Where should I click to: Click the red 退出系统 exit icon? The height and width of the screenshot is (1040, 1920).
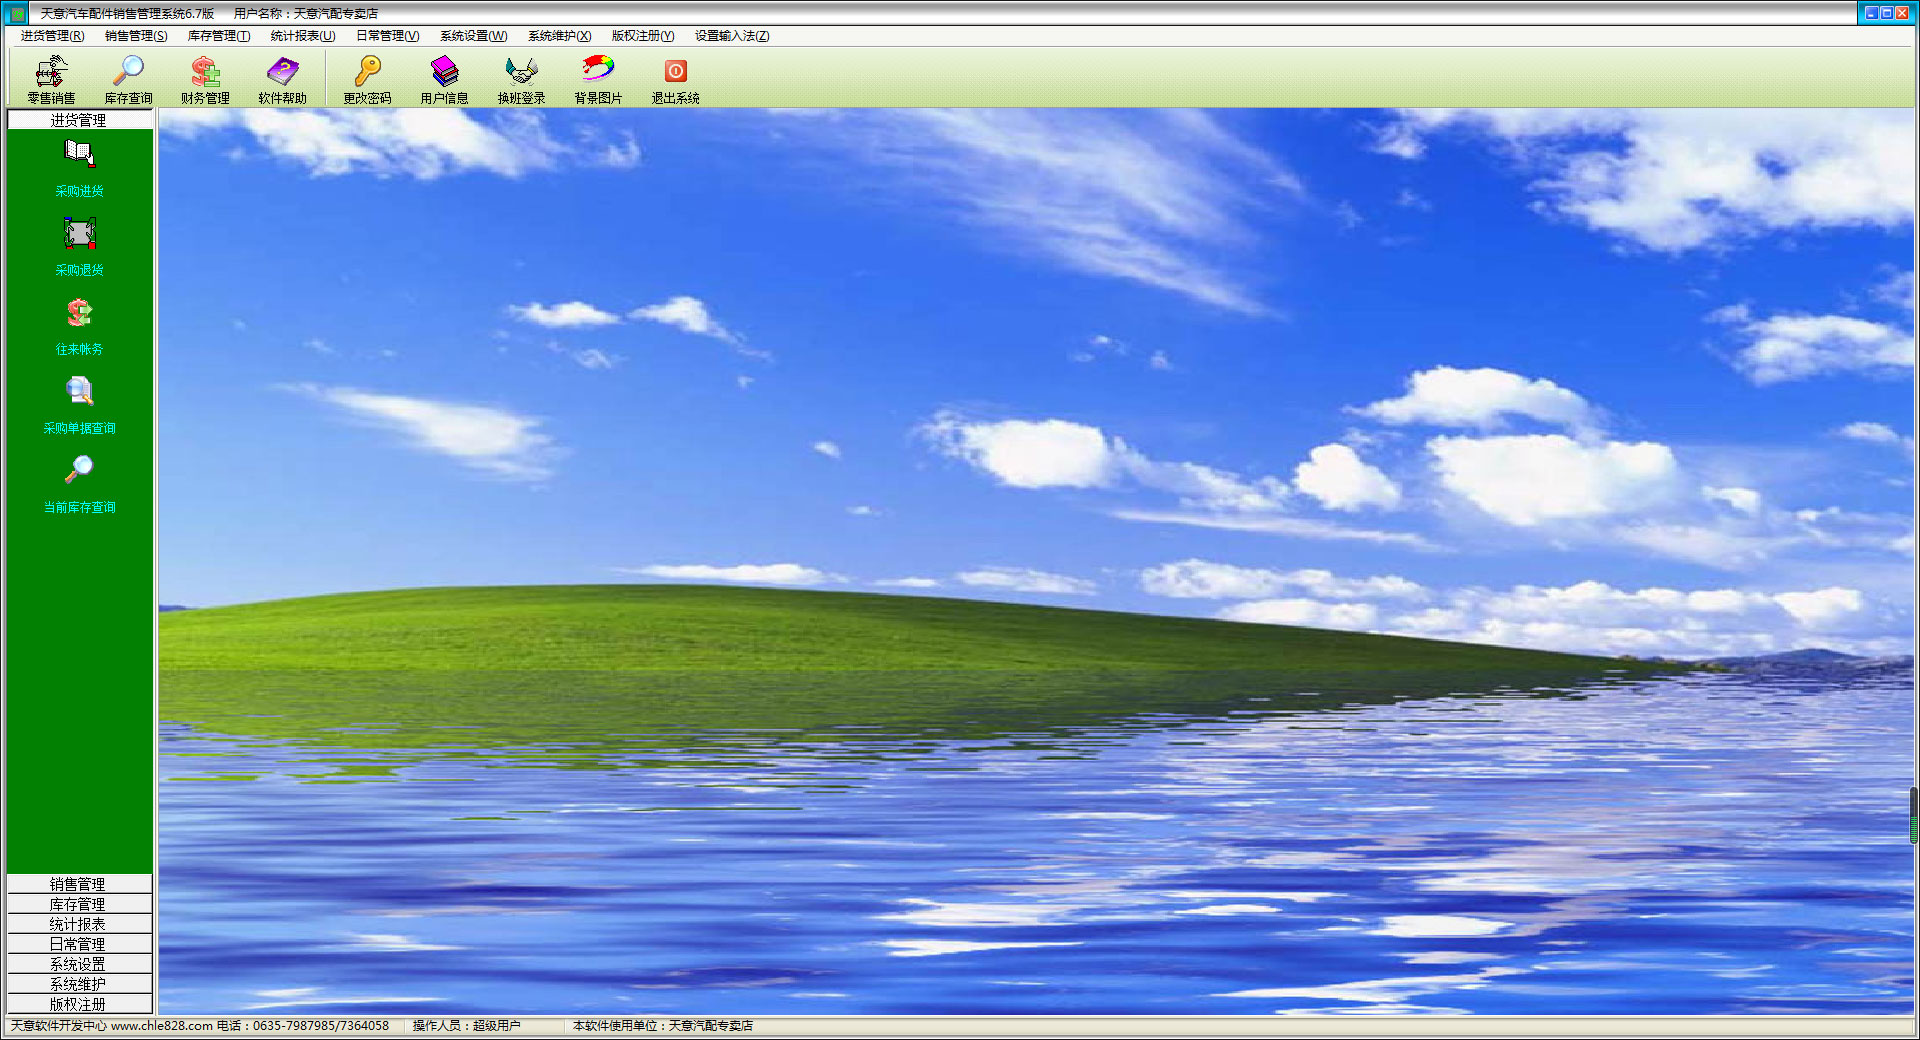click(x=675, y=79)
